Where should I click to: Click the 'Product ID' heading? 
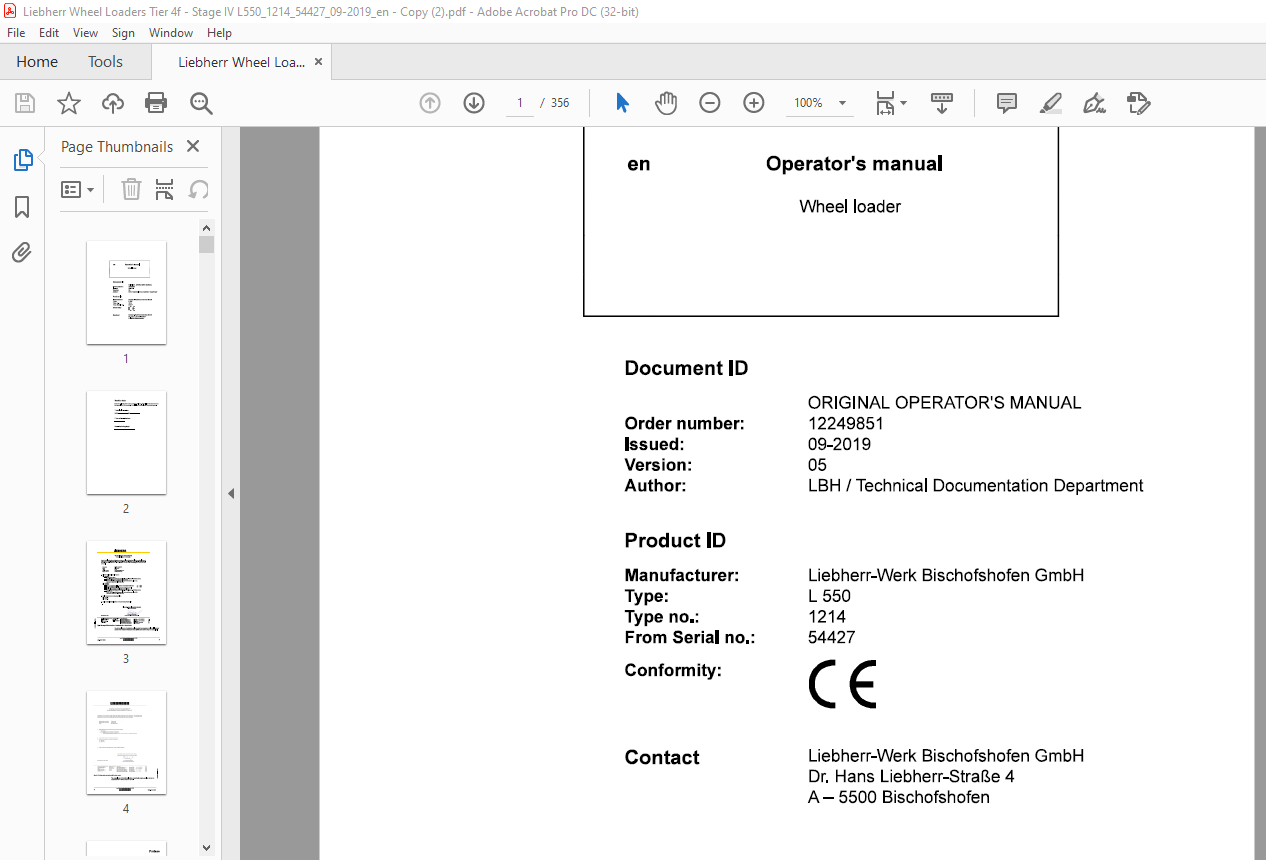(675, 541)
